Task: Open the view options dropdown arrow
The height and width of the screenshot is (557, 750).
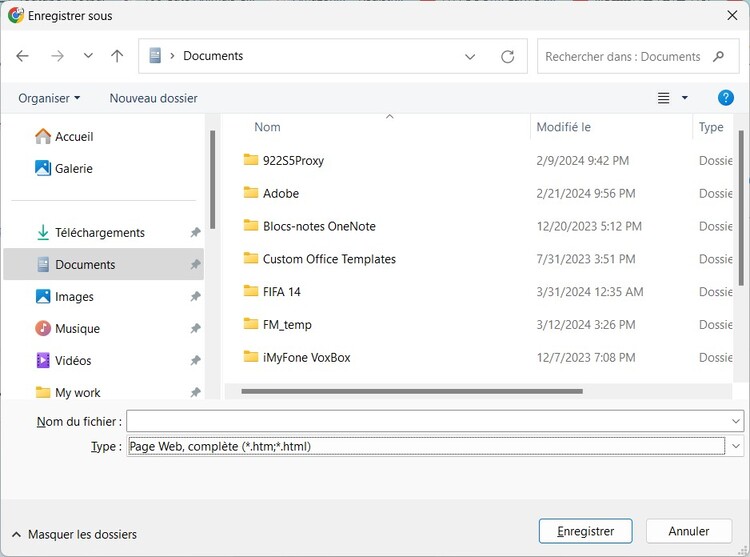Action: (x=685, y=98)
